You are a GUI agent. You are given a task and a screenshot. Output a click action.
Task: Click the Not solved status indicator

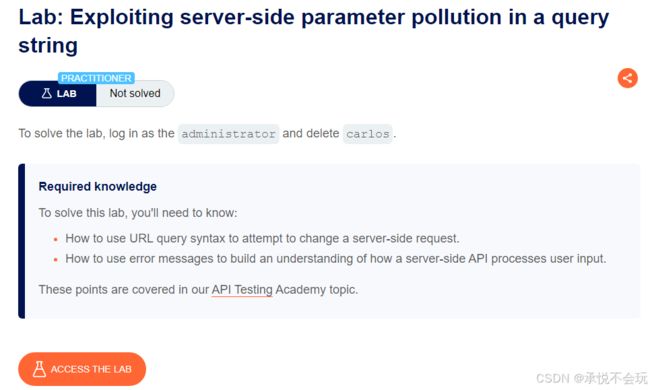tap(135, 93)
